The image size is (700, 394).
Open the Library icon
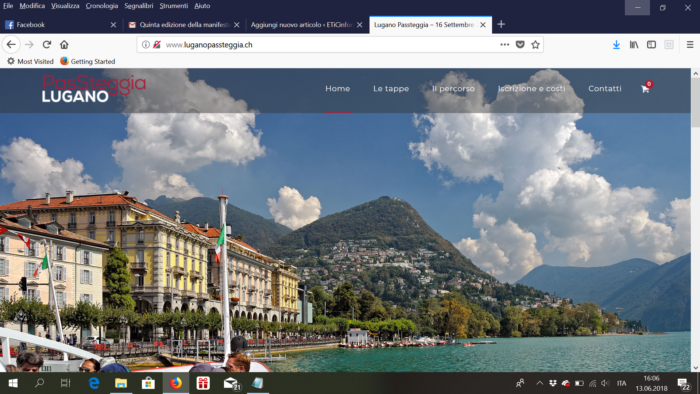click(634, 45)
